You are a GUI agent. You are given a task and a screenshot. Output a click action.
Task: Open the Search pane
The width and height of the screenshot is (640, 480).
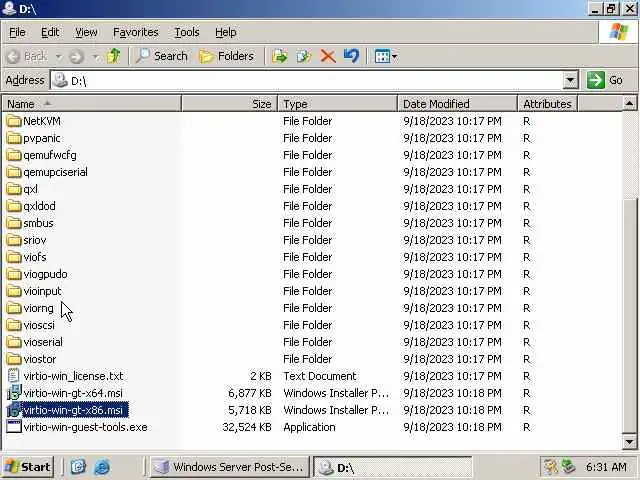click(x=162, y=56)
